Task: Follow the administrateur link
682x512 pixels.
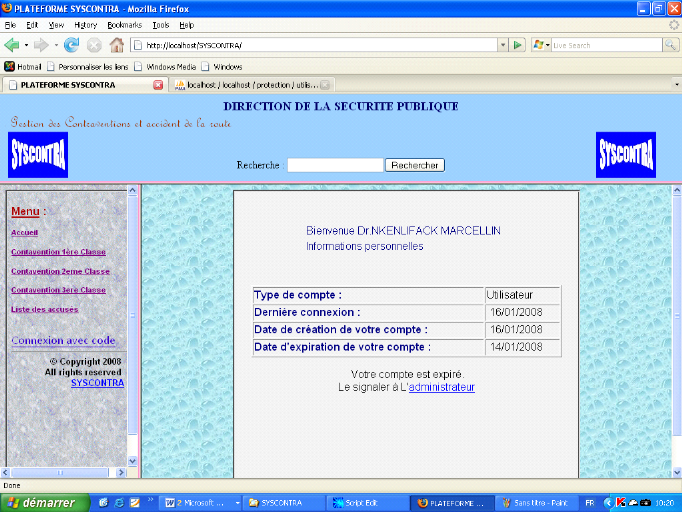Action: tap(441, 387)
